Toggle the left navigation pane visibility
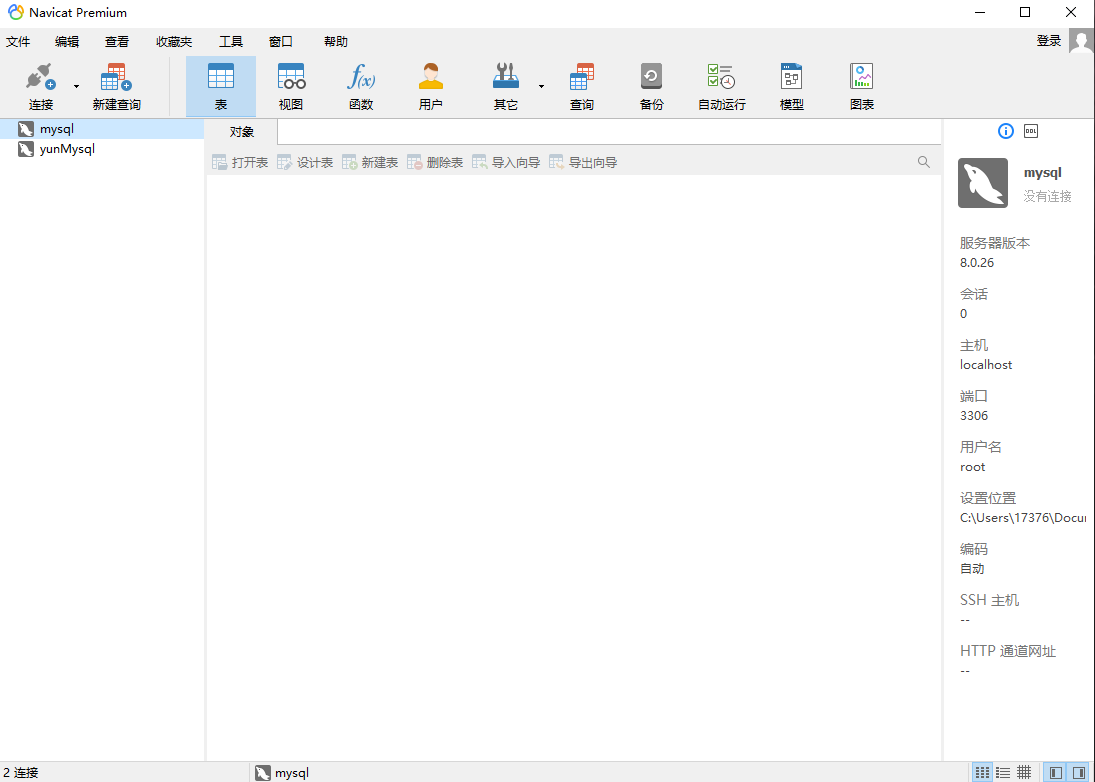This screenshot has width=1095, height=782. click(1054, 772)
